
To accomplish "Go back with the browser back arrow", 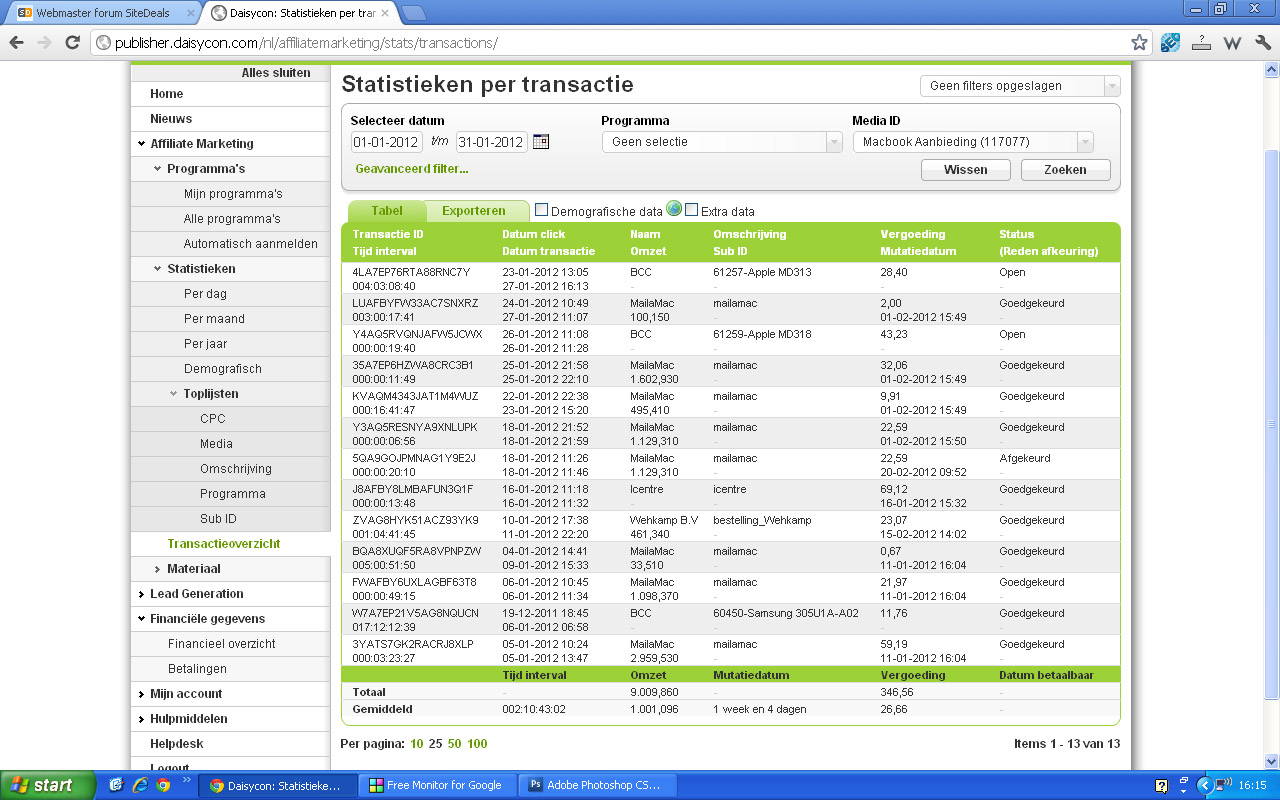I will 17,43.
